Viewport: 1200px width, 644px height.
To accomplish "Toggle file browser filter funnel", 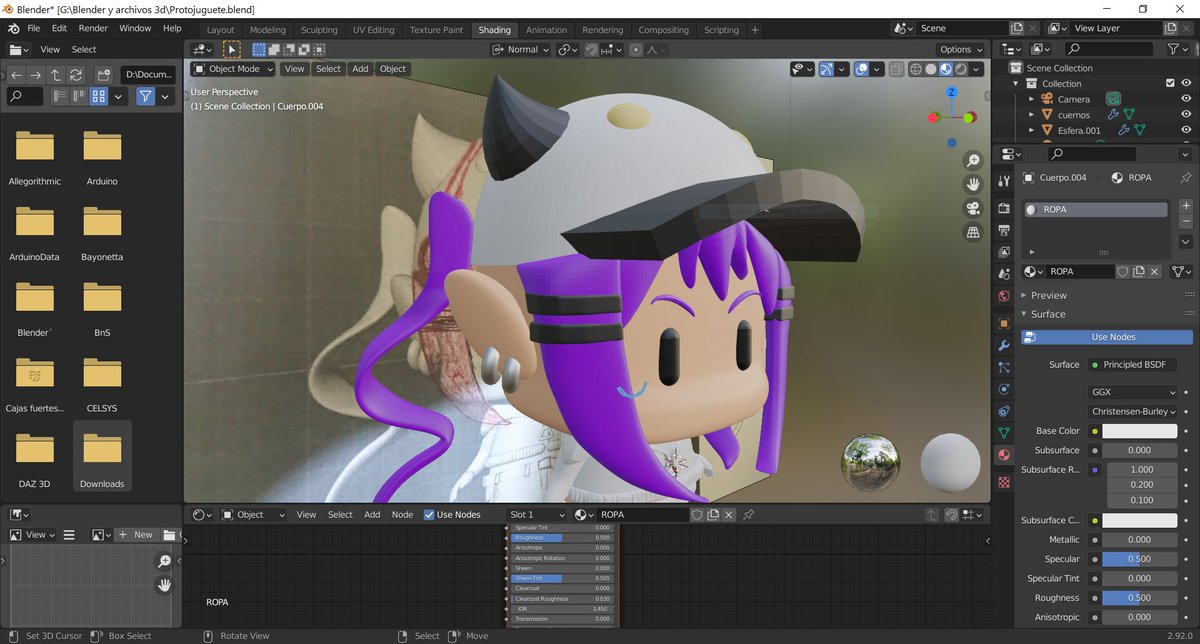I will (x=145, y=96).
